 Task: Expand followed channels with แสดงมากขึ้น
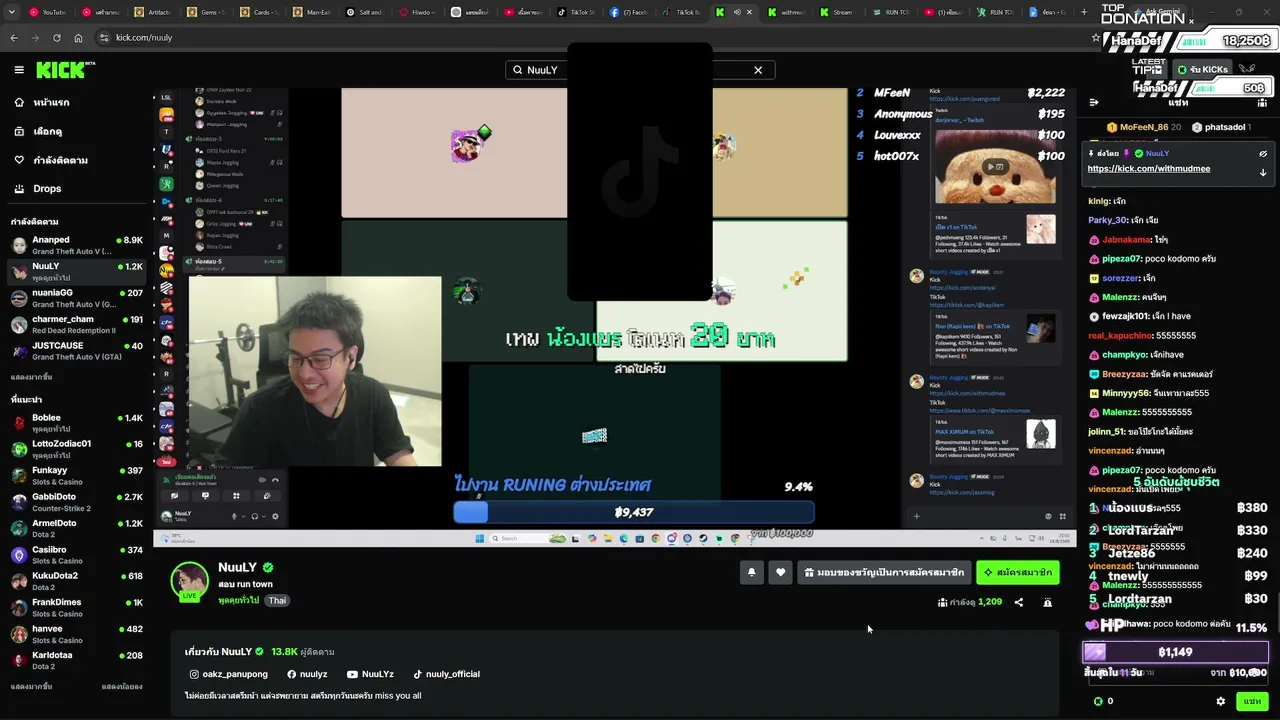coord(32,377)
